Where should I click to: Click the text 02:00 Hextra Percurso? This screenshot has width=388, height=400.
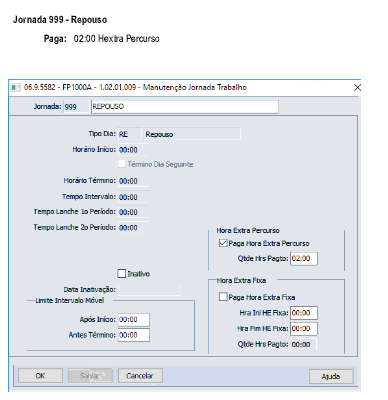(x=117, y=39)
